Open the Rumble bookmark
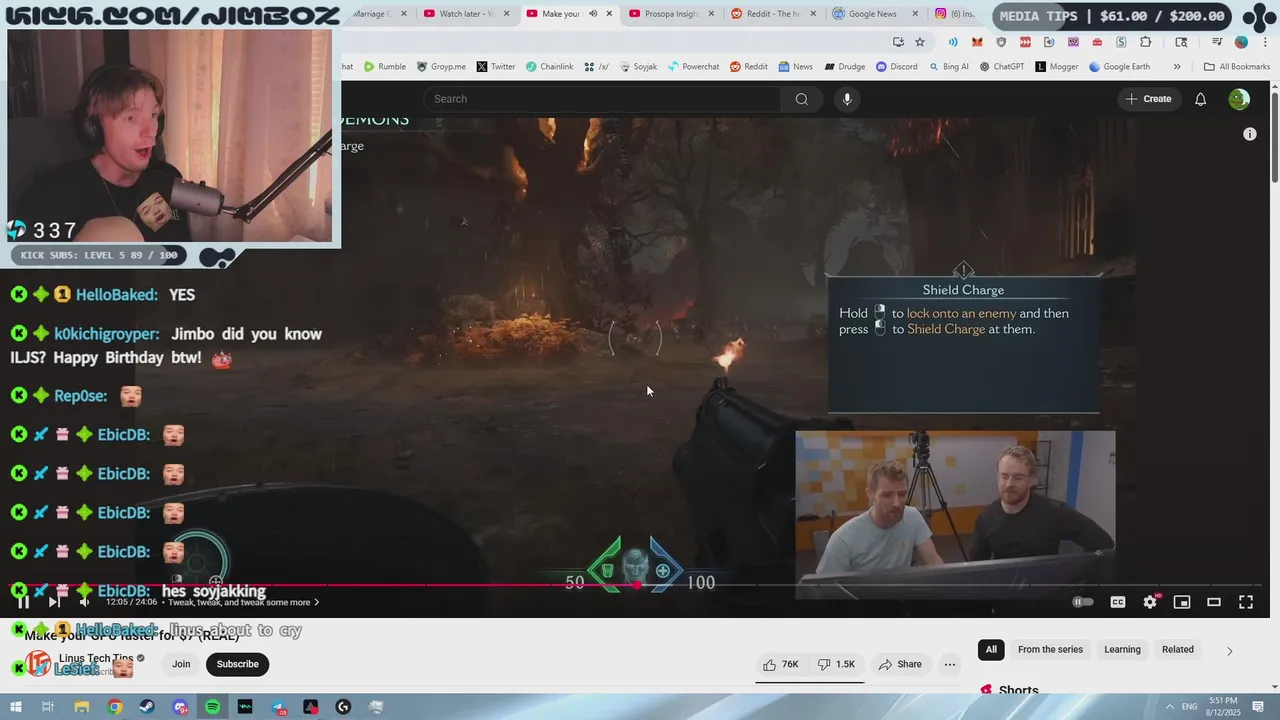The height and width of the screenshot is (720, 1280). (384, 67)
